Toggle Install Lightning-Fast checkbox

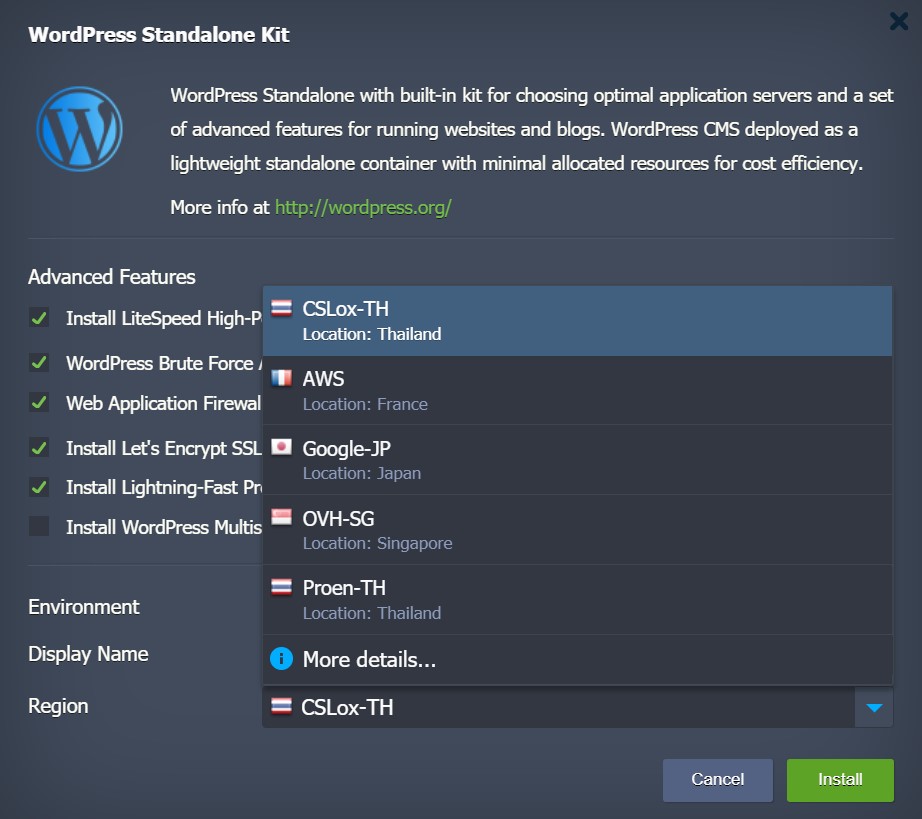[x=39, y=487]
